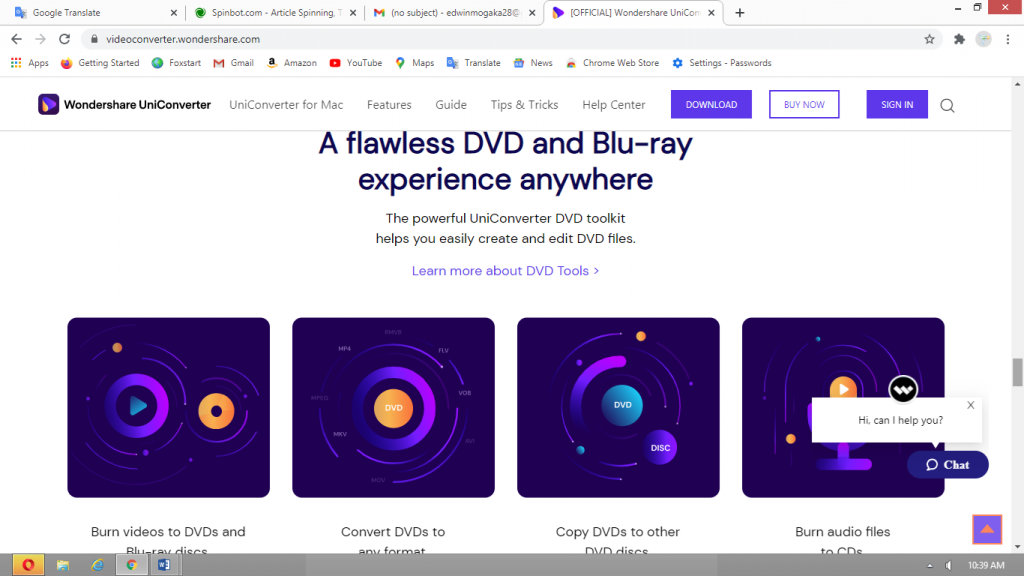Open Opera from the taskbar
This screenshot has height=576, width=1024.
click(x=28, y=565)
